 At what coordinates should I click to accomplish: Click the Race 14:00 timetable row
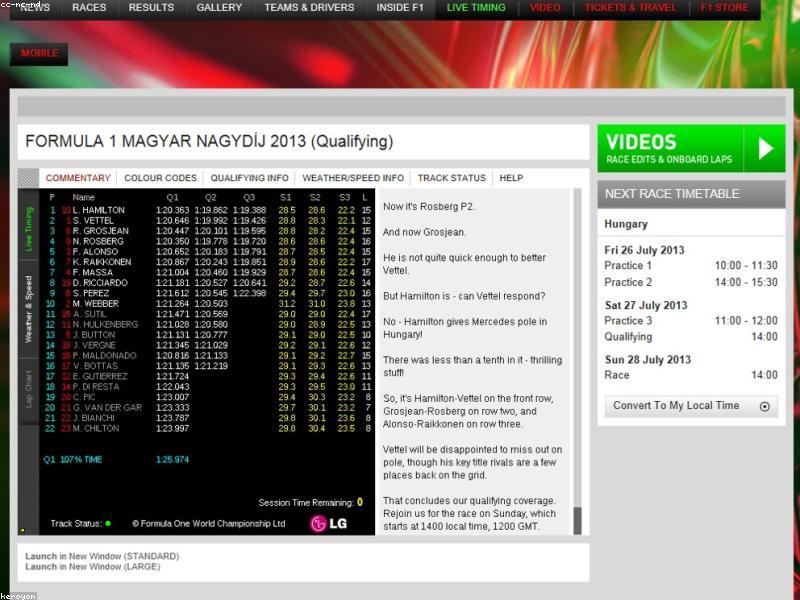(x=691, y=375)
